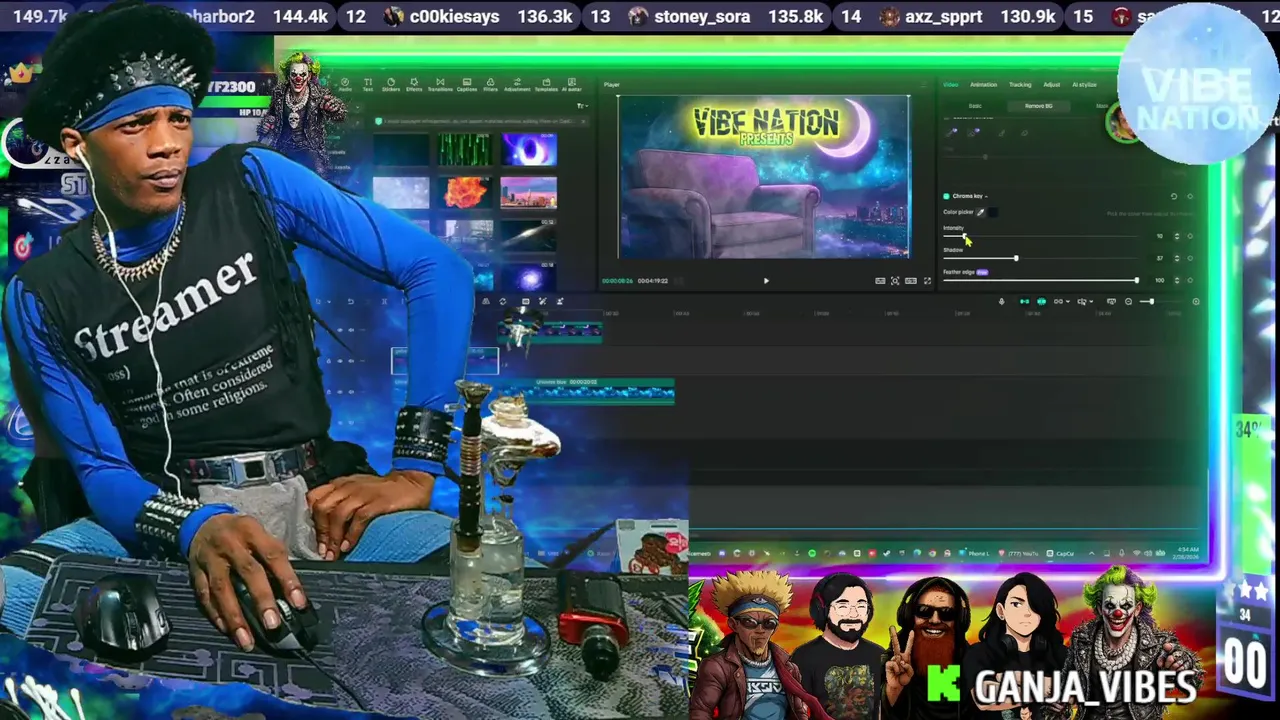Open the Audio panel in CapCut
The image size is (1280, 720).
(345, 85)
